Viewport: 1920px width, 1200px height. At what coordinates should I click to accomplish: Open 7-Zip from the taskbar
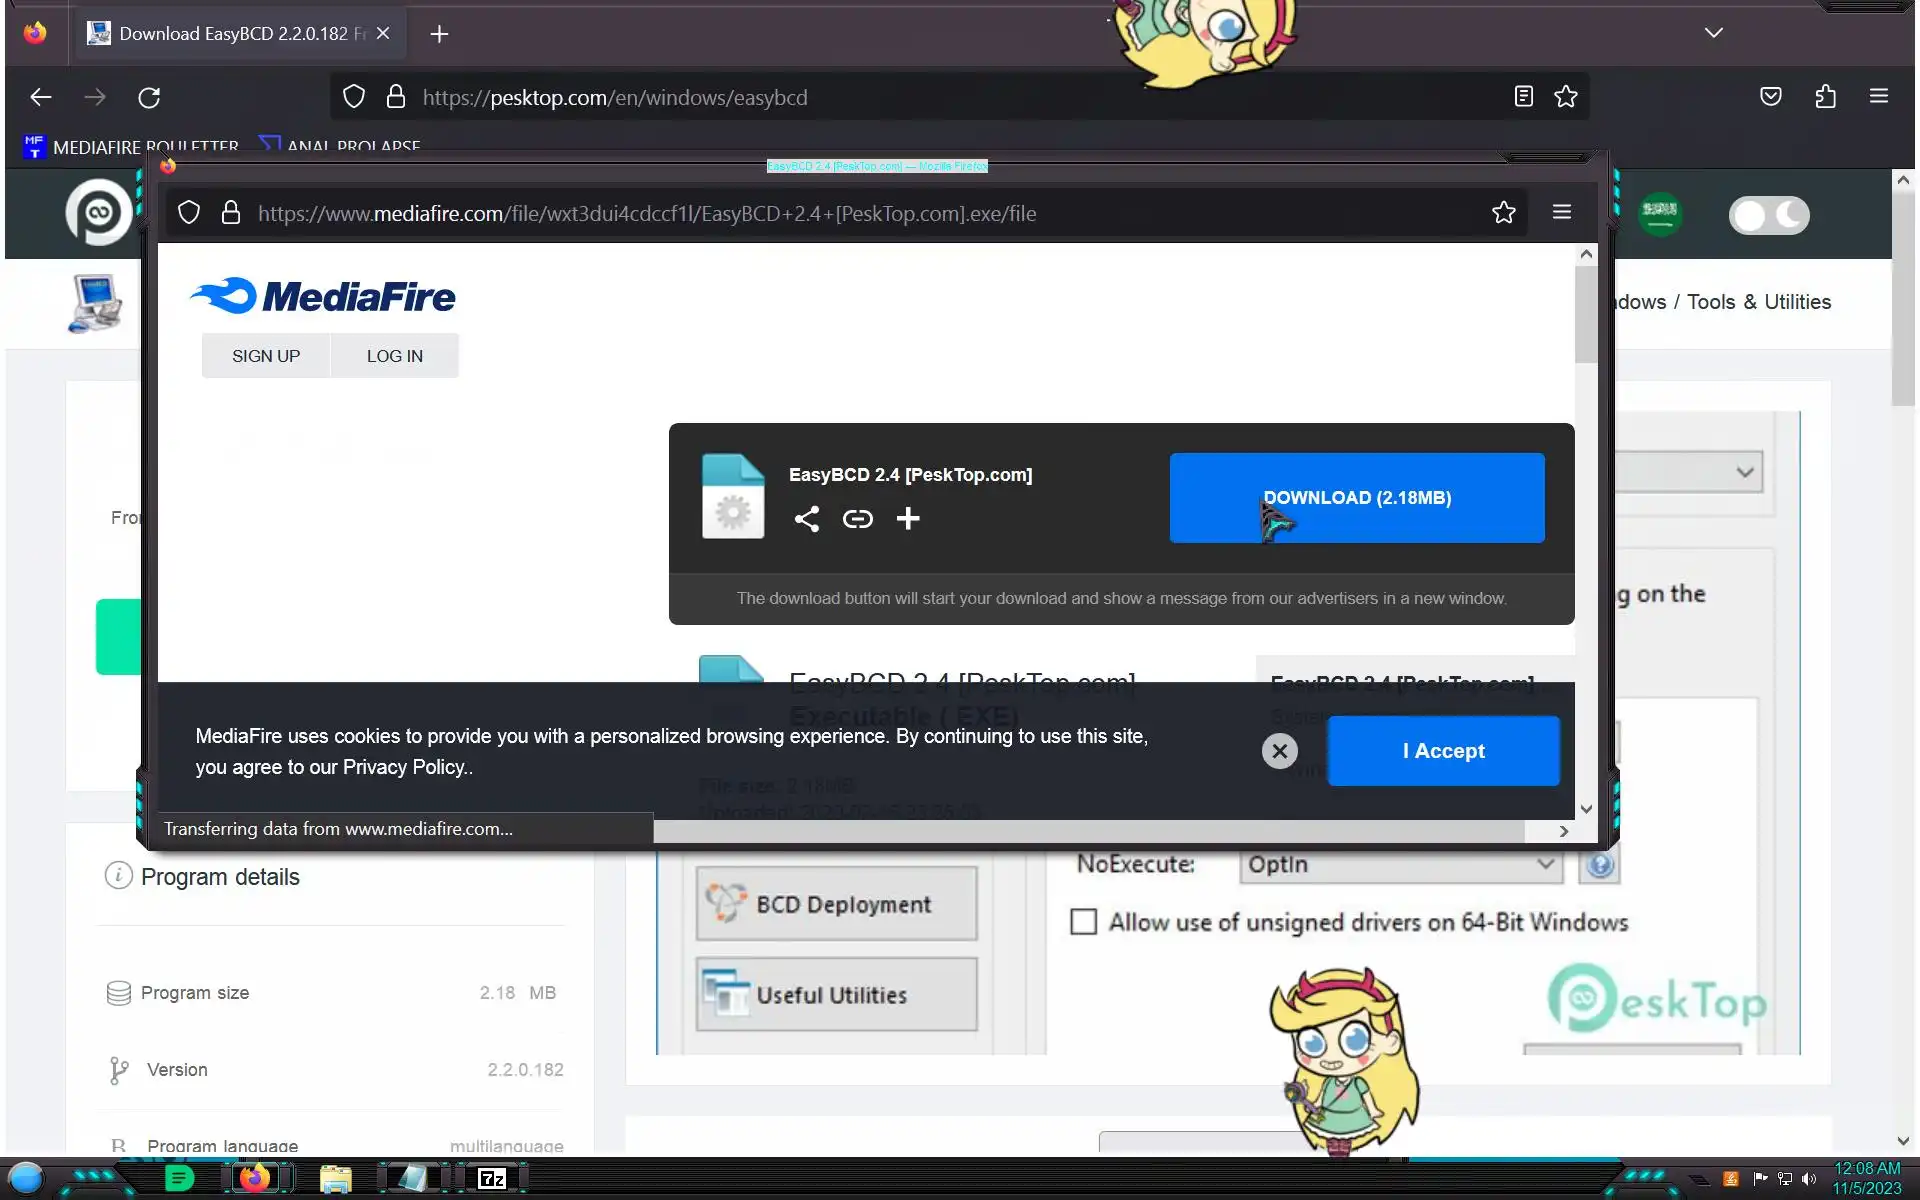[491, 1179]
